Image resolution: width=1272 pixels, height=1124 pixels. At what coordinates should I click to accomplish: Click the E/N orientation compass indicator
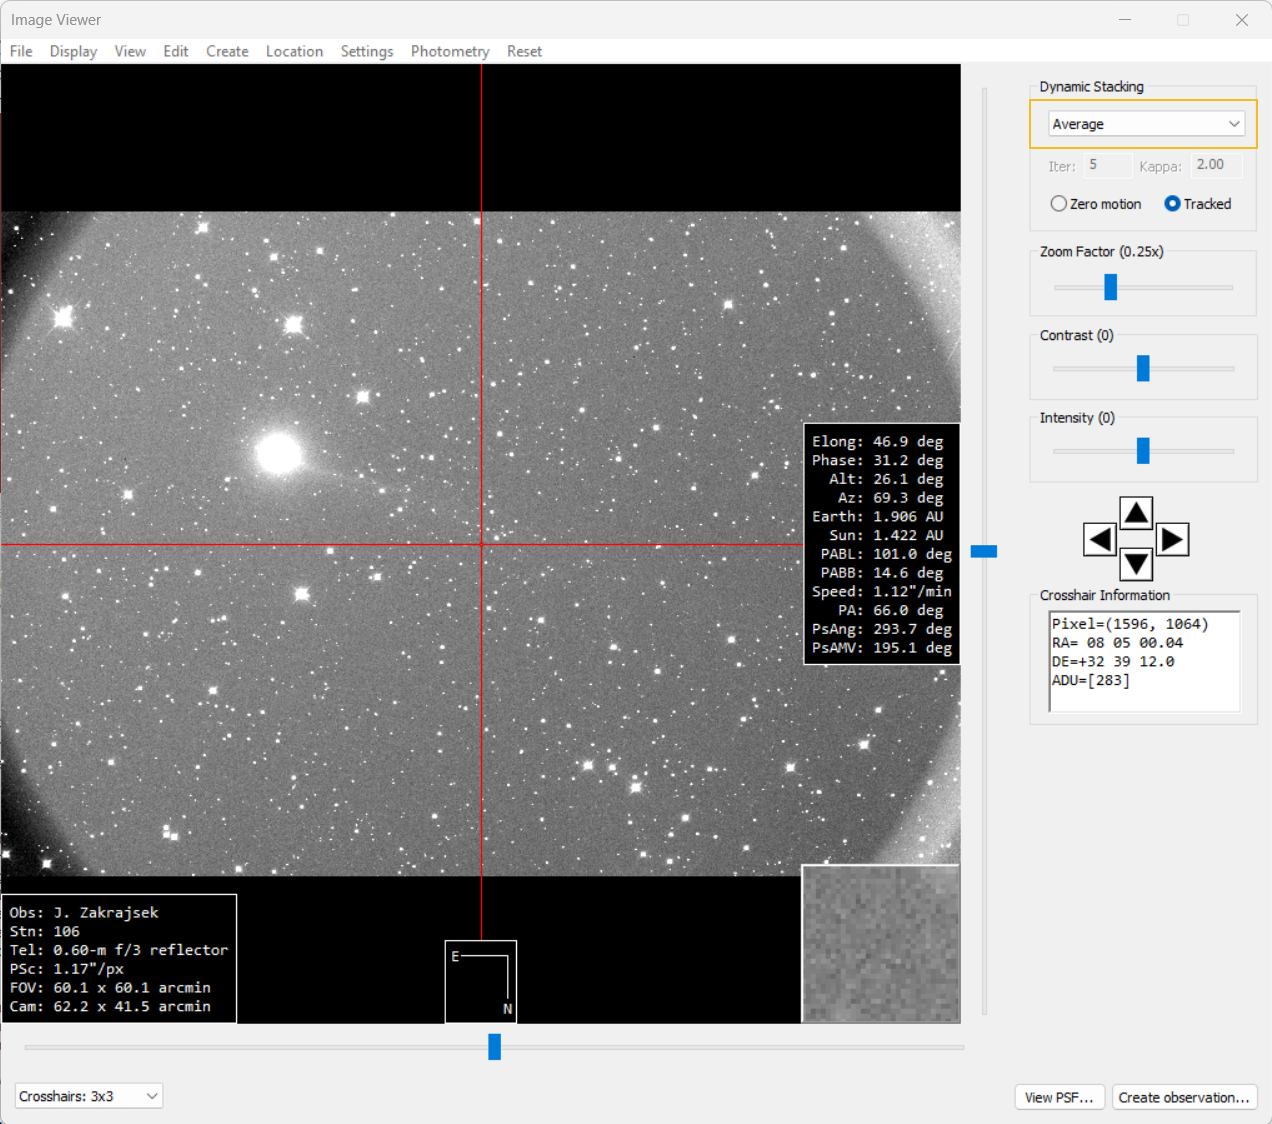coord(481,982)
